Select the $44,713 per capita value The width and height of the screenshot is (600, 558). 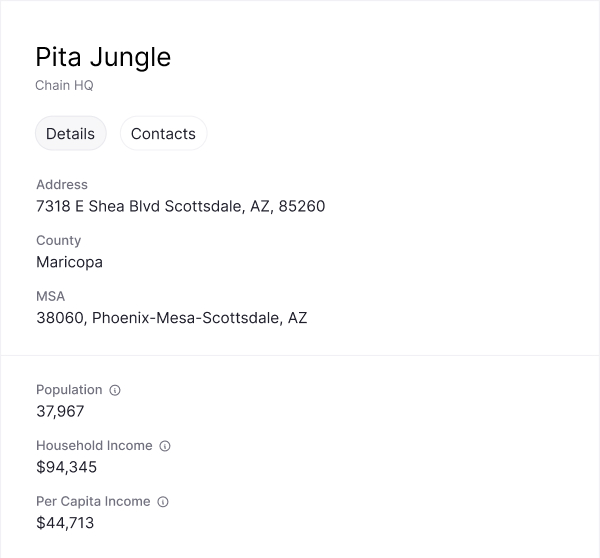(x=65, y=523)
